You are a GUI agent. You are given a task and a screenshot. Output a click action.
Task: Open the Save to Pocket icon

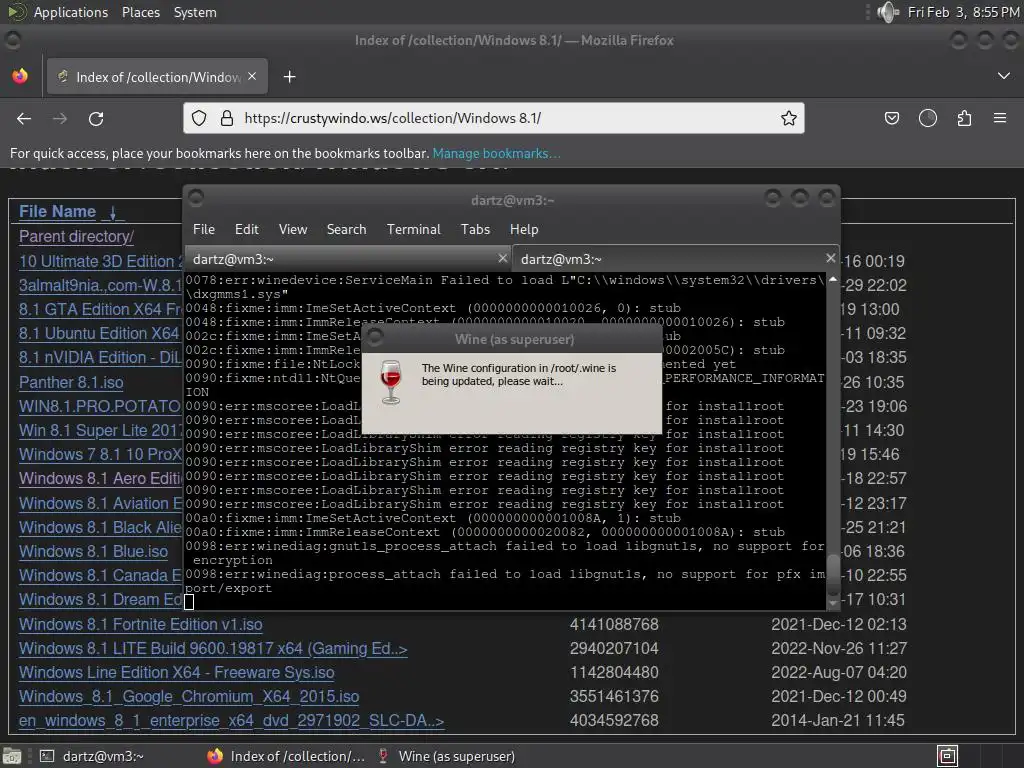point(891,118)
